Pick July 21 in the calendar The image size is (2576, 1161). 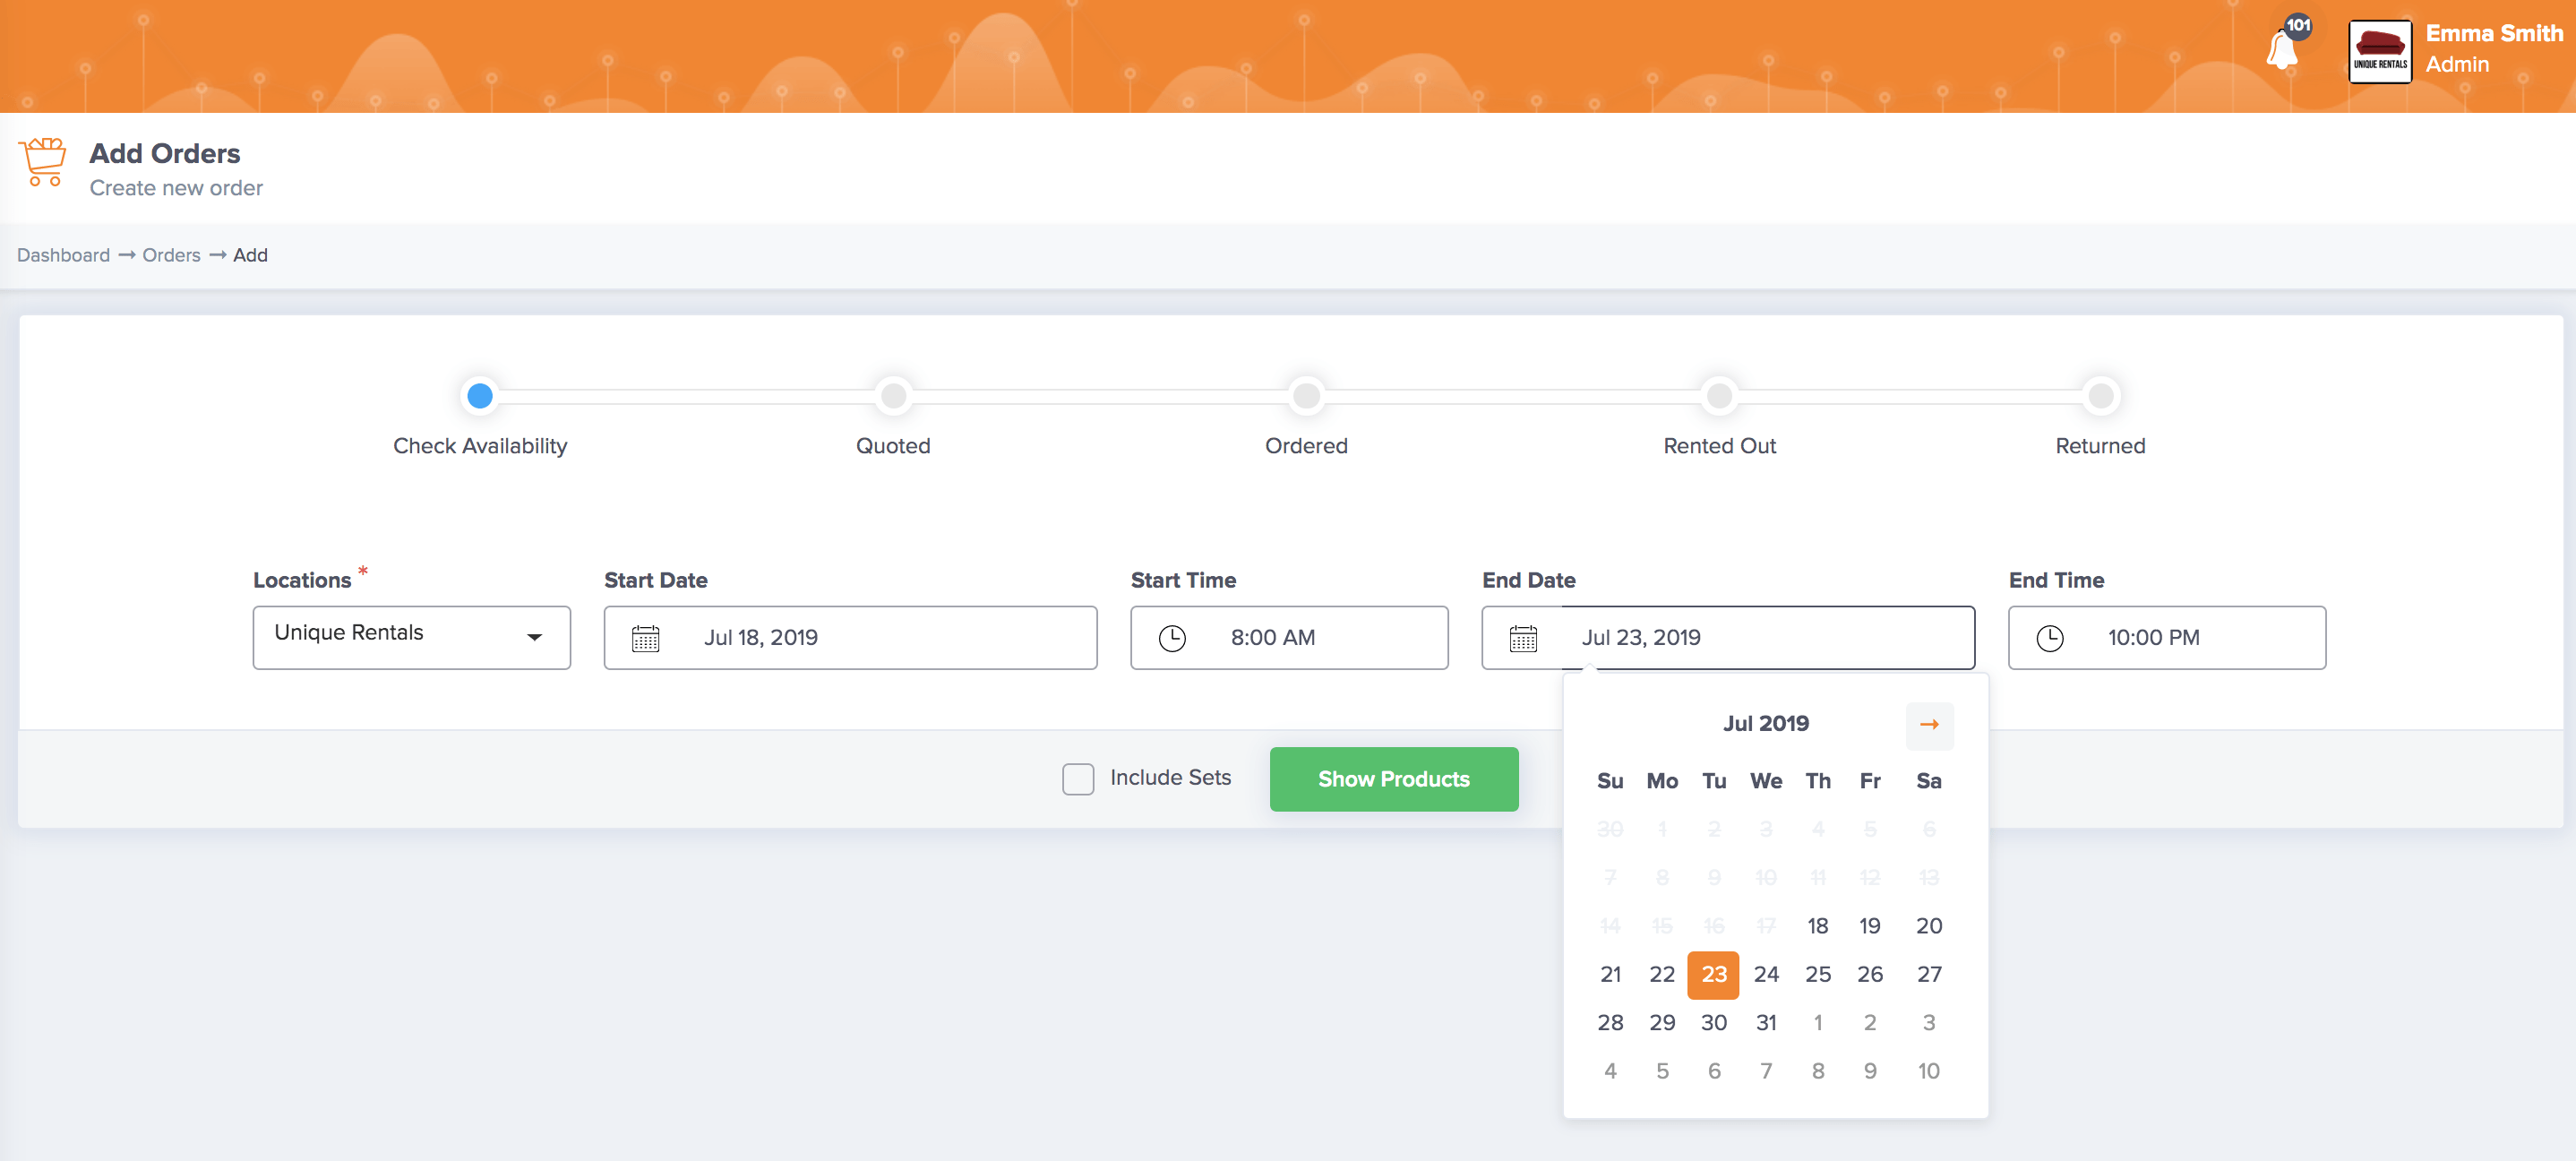[x=1610, y=974]
